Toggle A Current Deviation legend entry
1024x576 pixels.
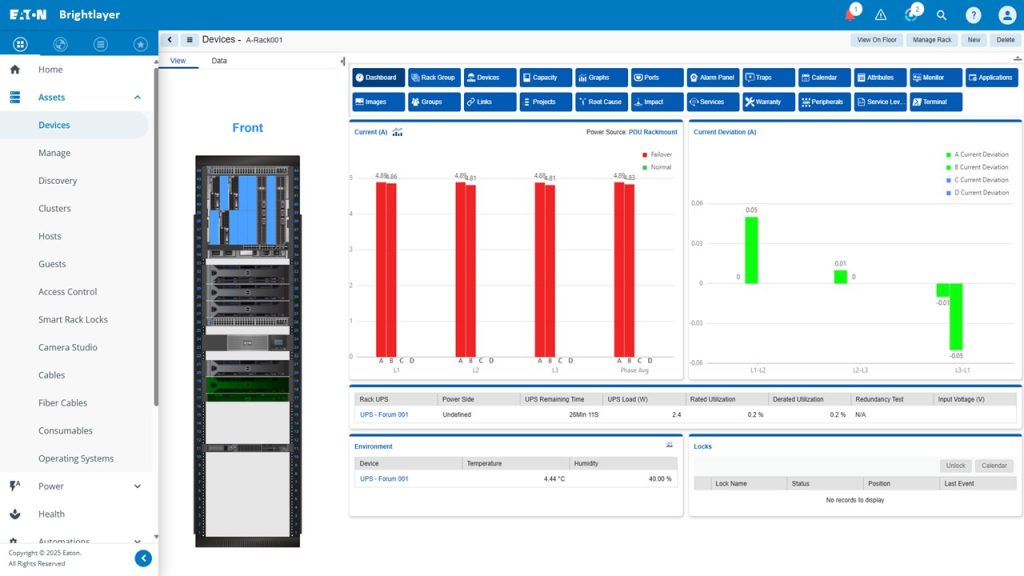coord(981,155)
